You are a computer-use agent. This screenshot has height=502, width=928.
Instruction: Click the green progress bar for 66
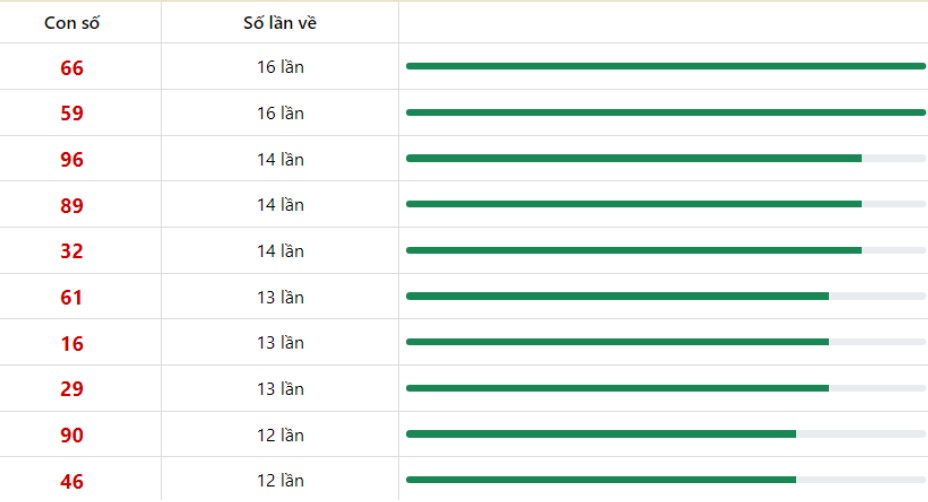pos(666,66)
